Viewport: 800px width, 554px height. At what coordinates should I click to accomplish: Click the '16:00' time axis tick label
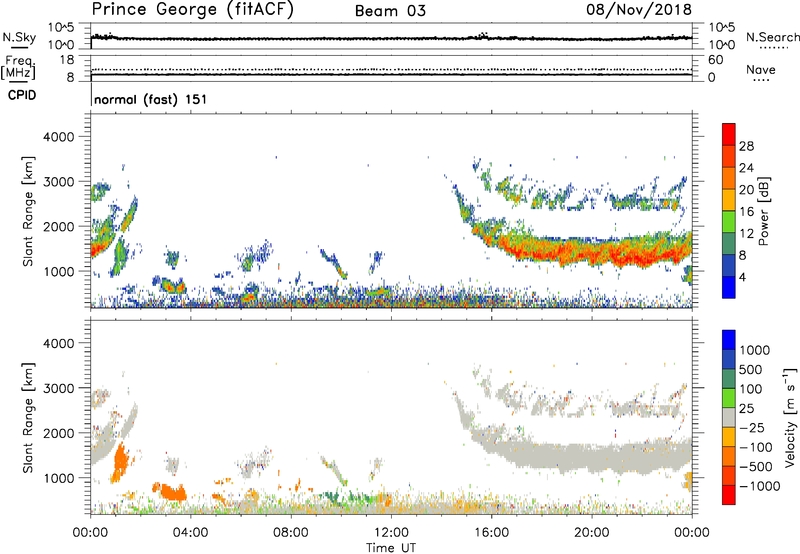click(491, 533)
